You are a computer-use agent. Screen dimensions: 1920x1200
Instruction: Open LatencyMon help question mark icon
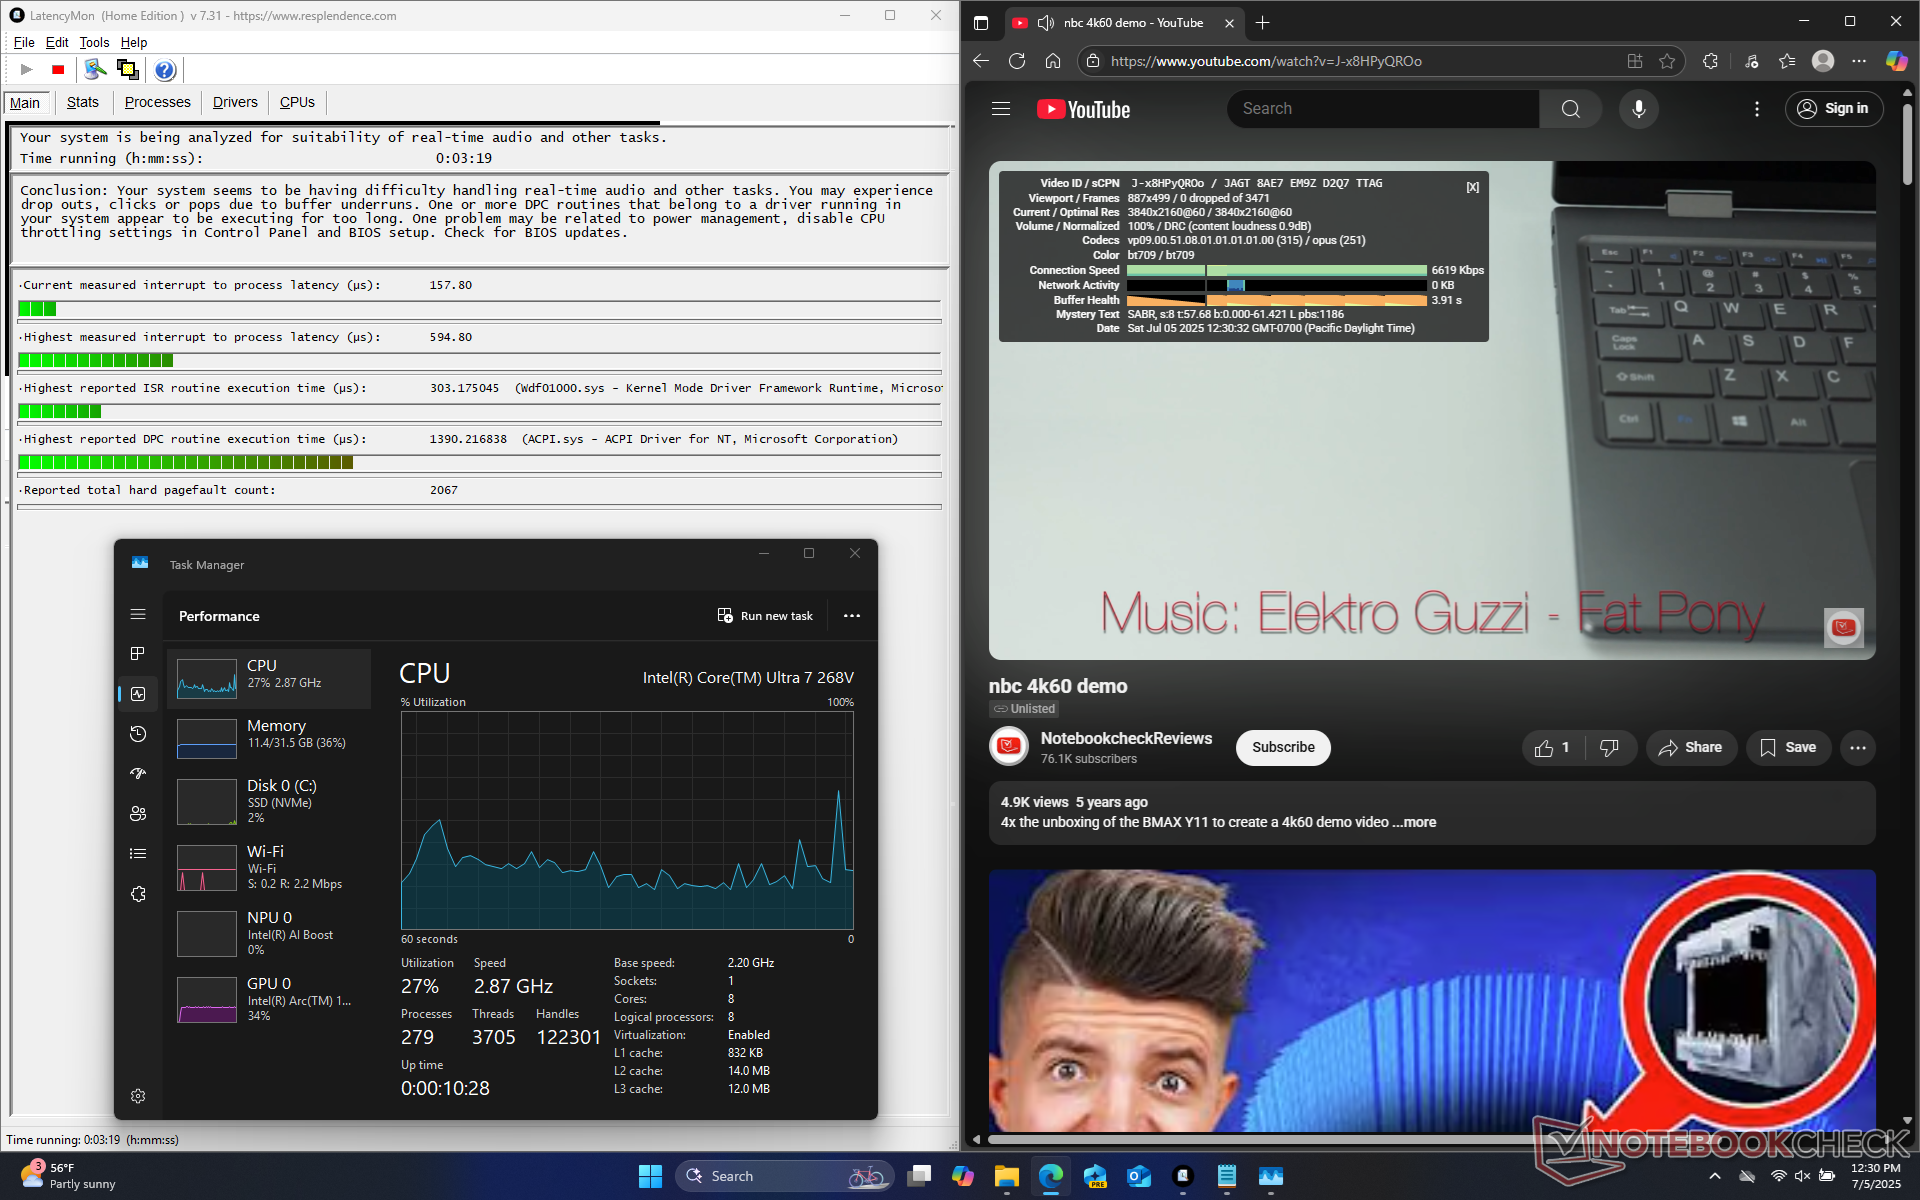click(165, 70)
